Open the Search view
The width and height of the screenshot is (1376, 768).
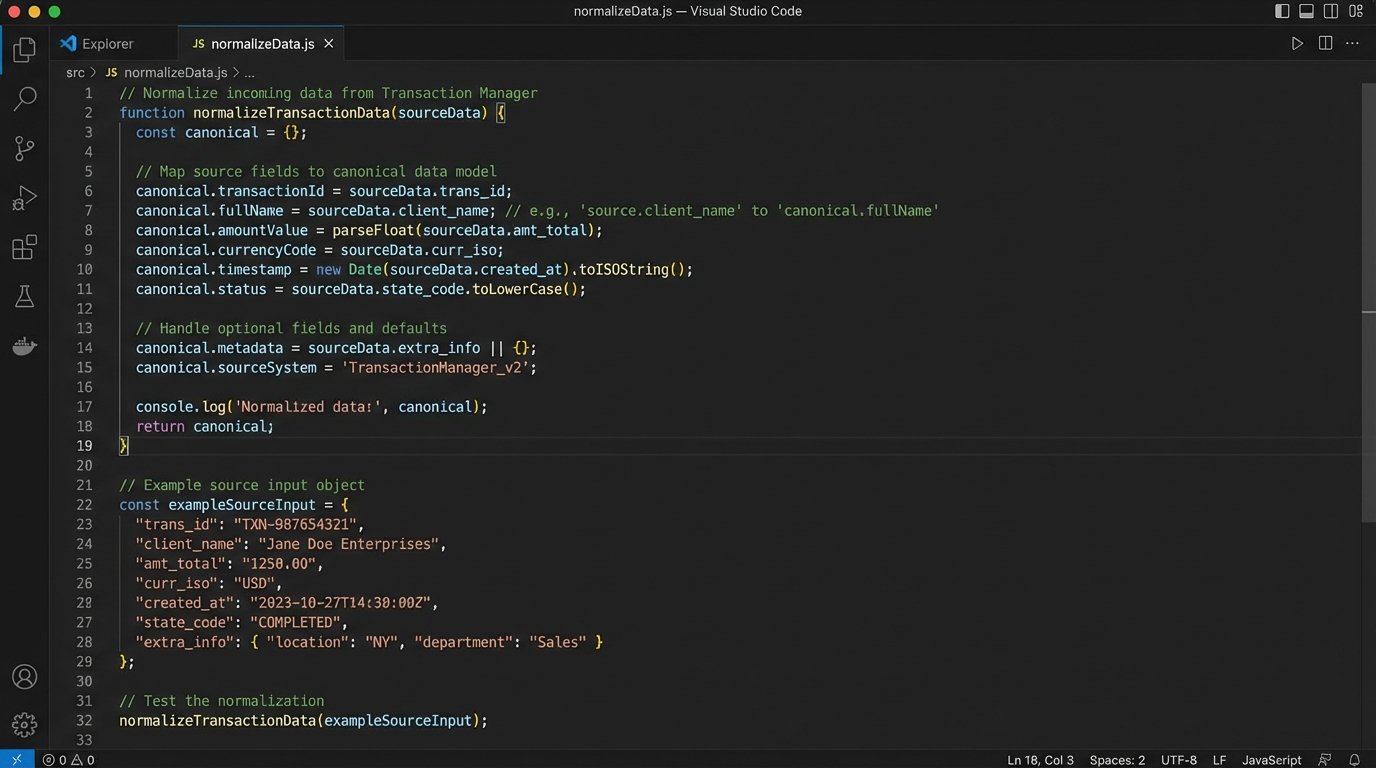[24, 98]
